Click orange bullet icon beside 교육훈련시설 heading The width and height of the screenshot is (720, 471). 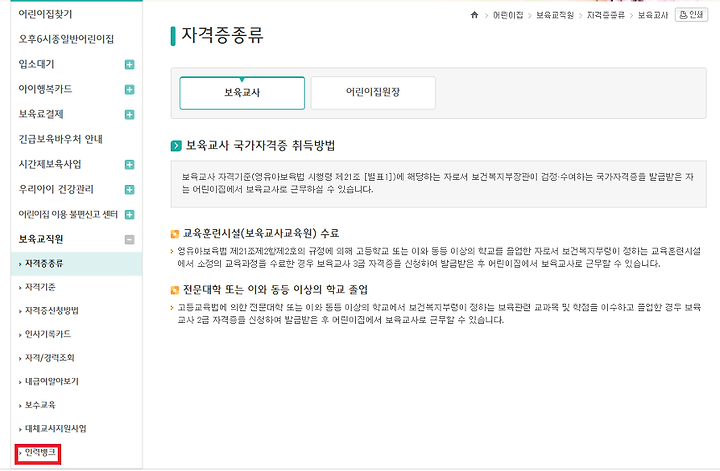point(174,234)
